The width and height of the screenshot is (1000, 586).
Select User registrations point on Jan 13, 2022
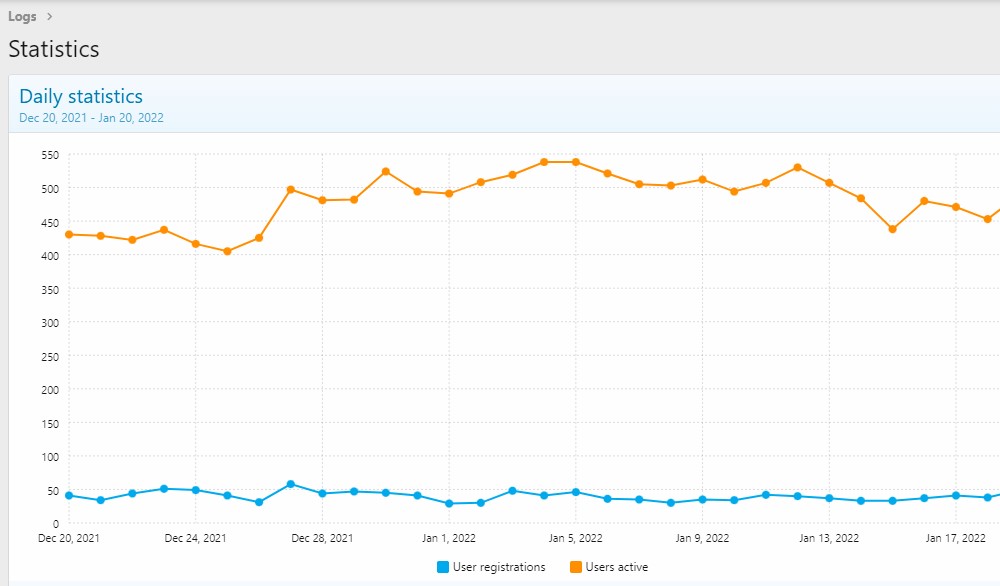pos(829,498)
